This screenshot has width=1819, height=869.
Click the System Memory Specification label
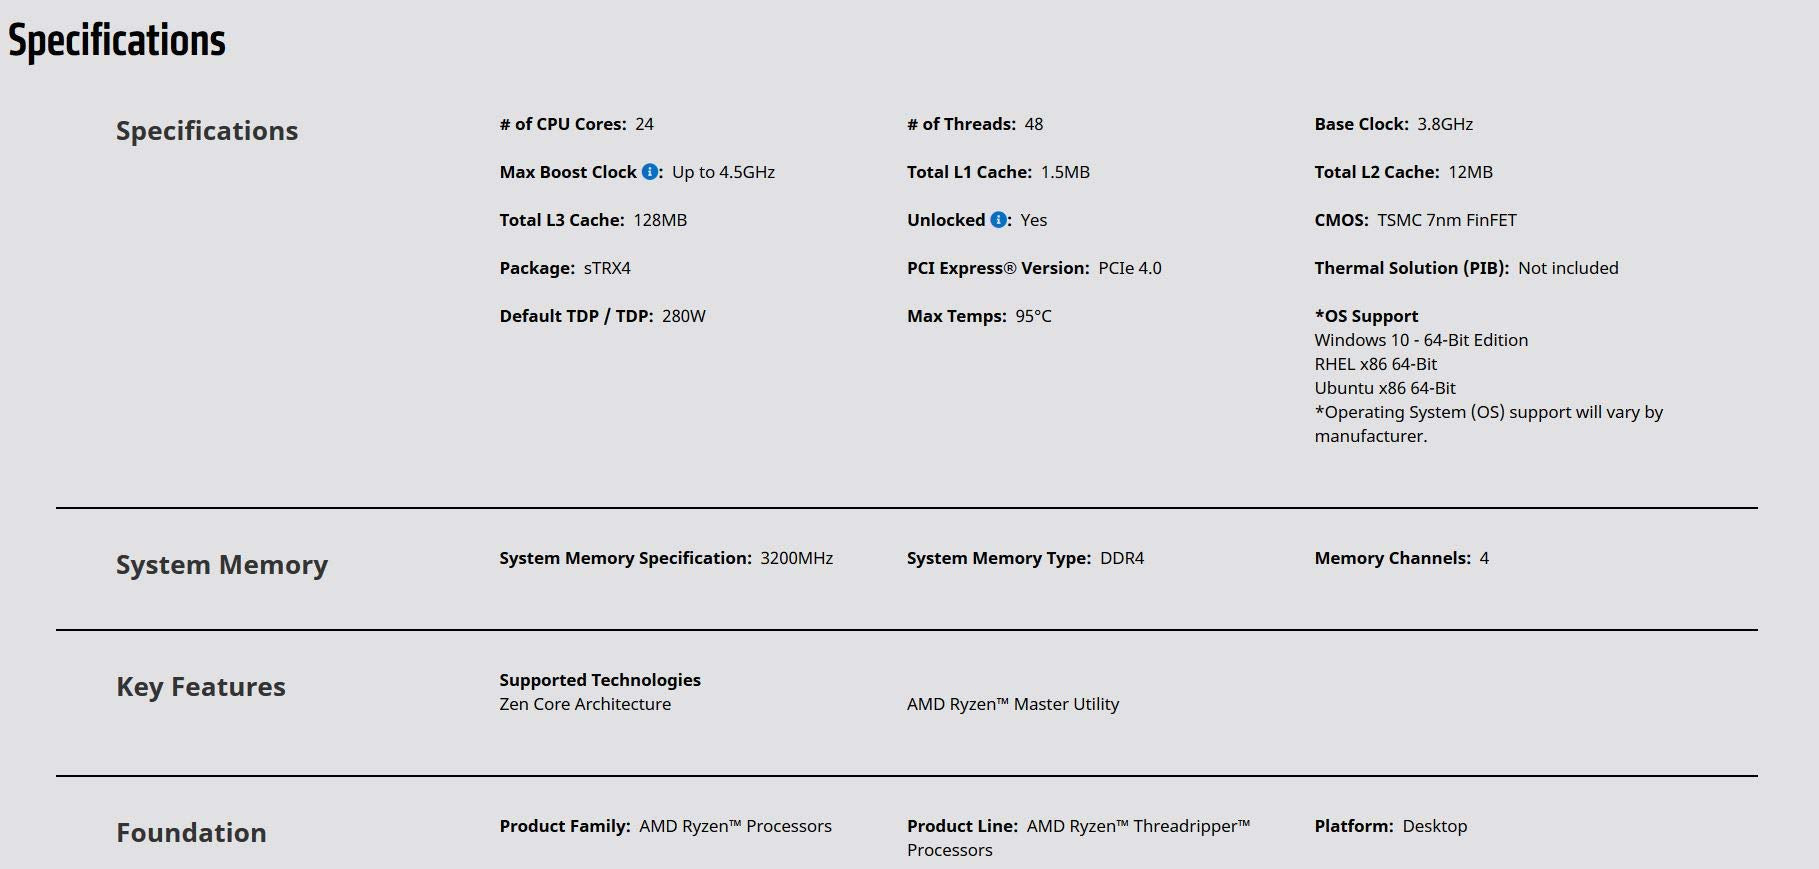625,558
